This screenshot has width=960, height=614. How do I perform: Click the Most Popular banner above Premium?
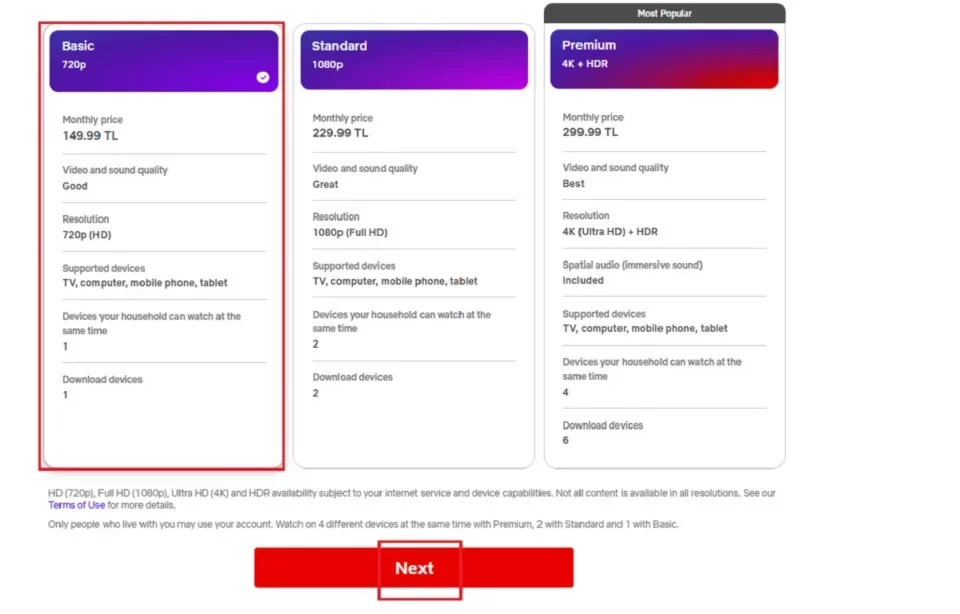point(664,13)
